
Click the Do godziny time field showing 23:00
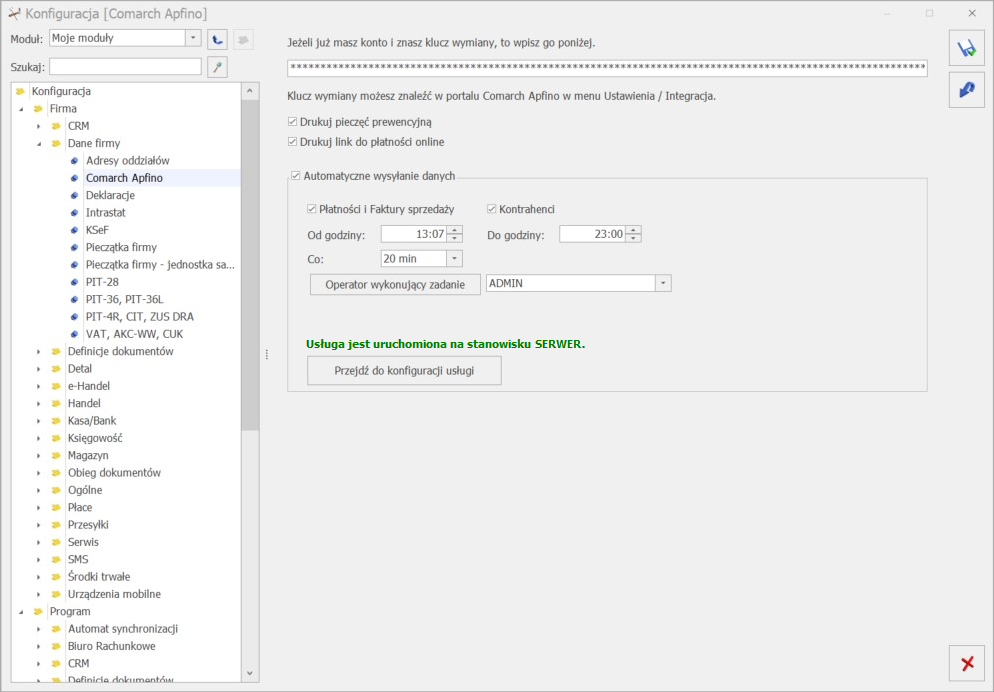(593, 234)
